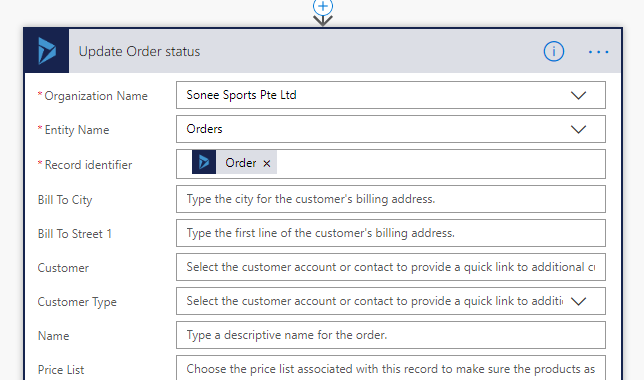Click into the Customer input field
Image resolution: width=644 pixels, height=380 pixels.
coord(391,267)
